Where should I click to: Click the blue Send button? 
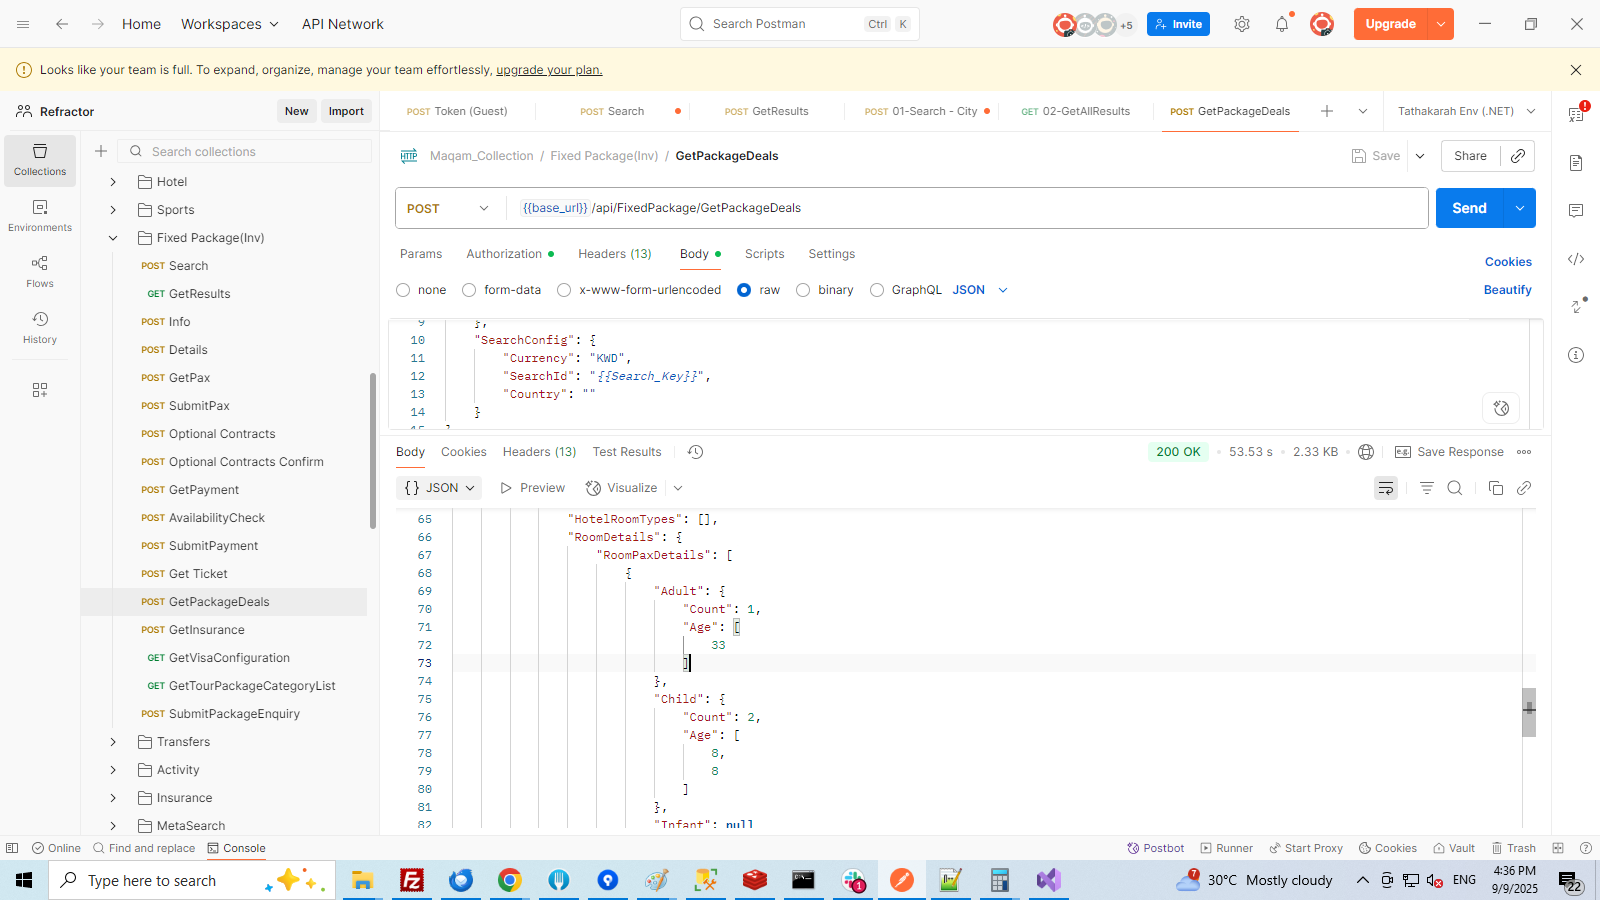click(1469, 208)
